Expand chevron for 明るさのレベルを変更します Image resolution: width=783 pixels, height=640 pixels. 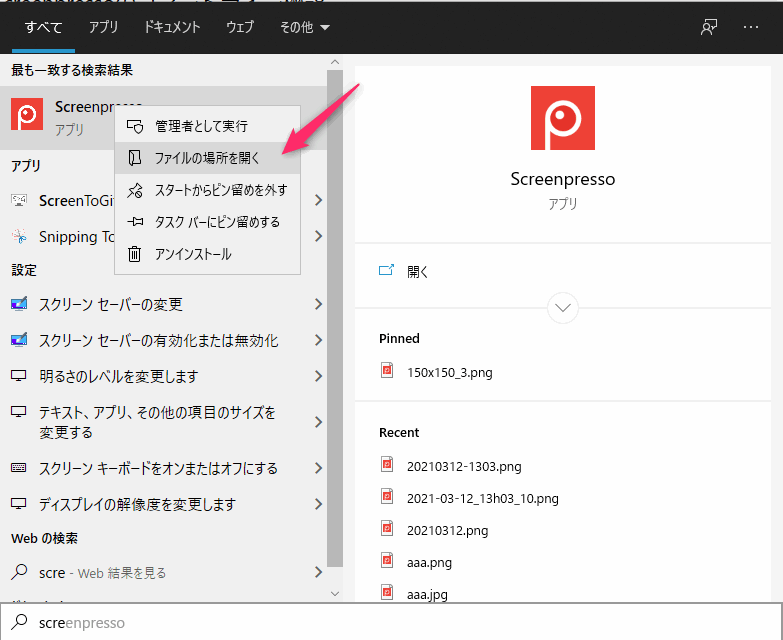pos(319,376)
